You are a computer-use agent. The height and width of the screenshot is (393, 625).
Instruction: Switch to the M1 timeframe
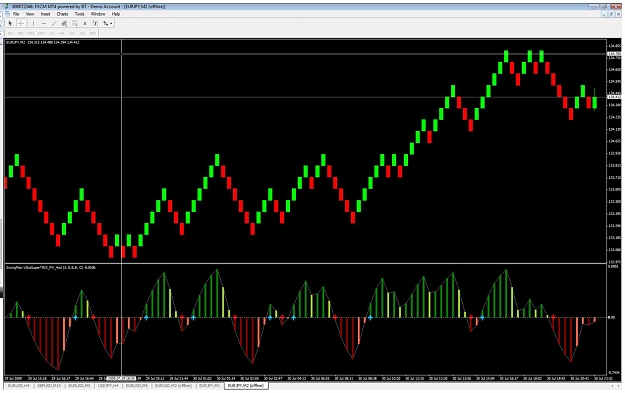[10, 33]
